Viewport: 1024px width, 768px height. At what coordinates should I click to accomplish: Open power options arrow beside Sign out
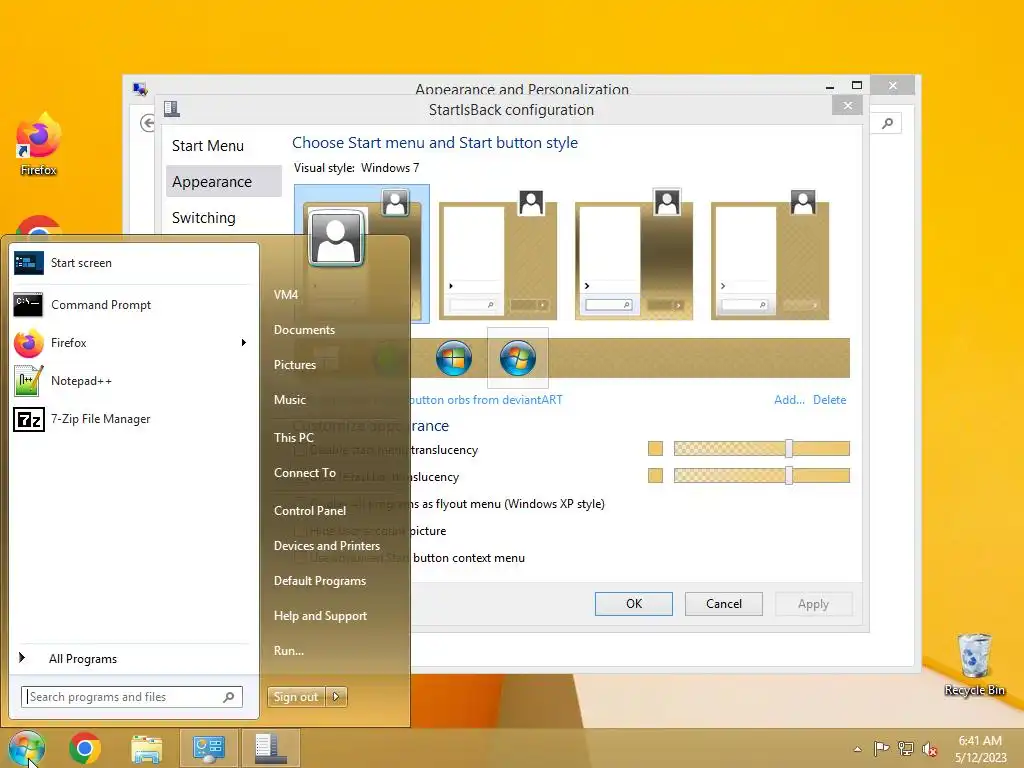(x=336, y=697)
